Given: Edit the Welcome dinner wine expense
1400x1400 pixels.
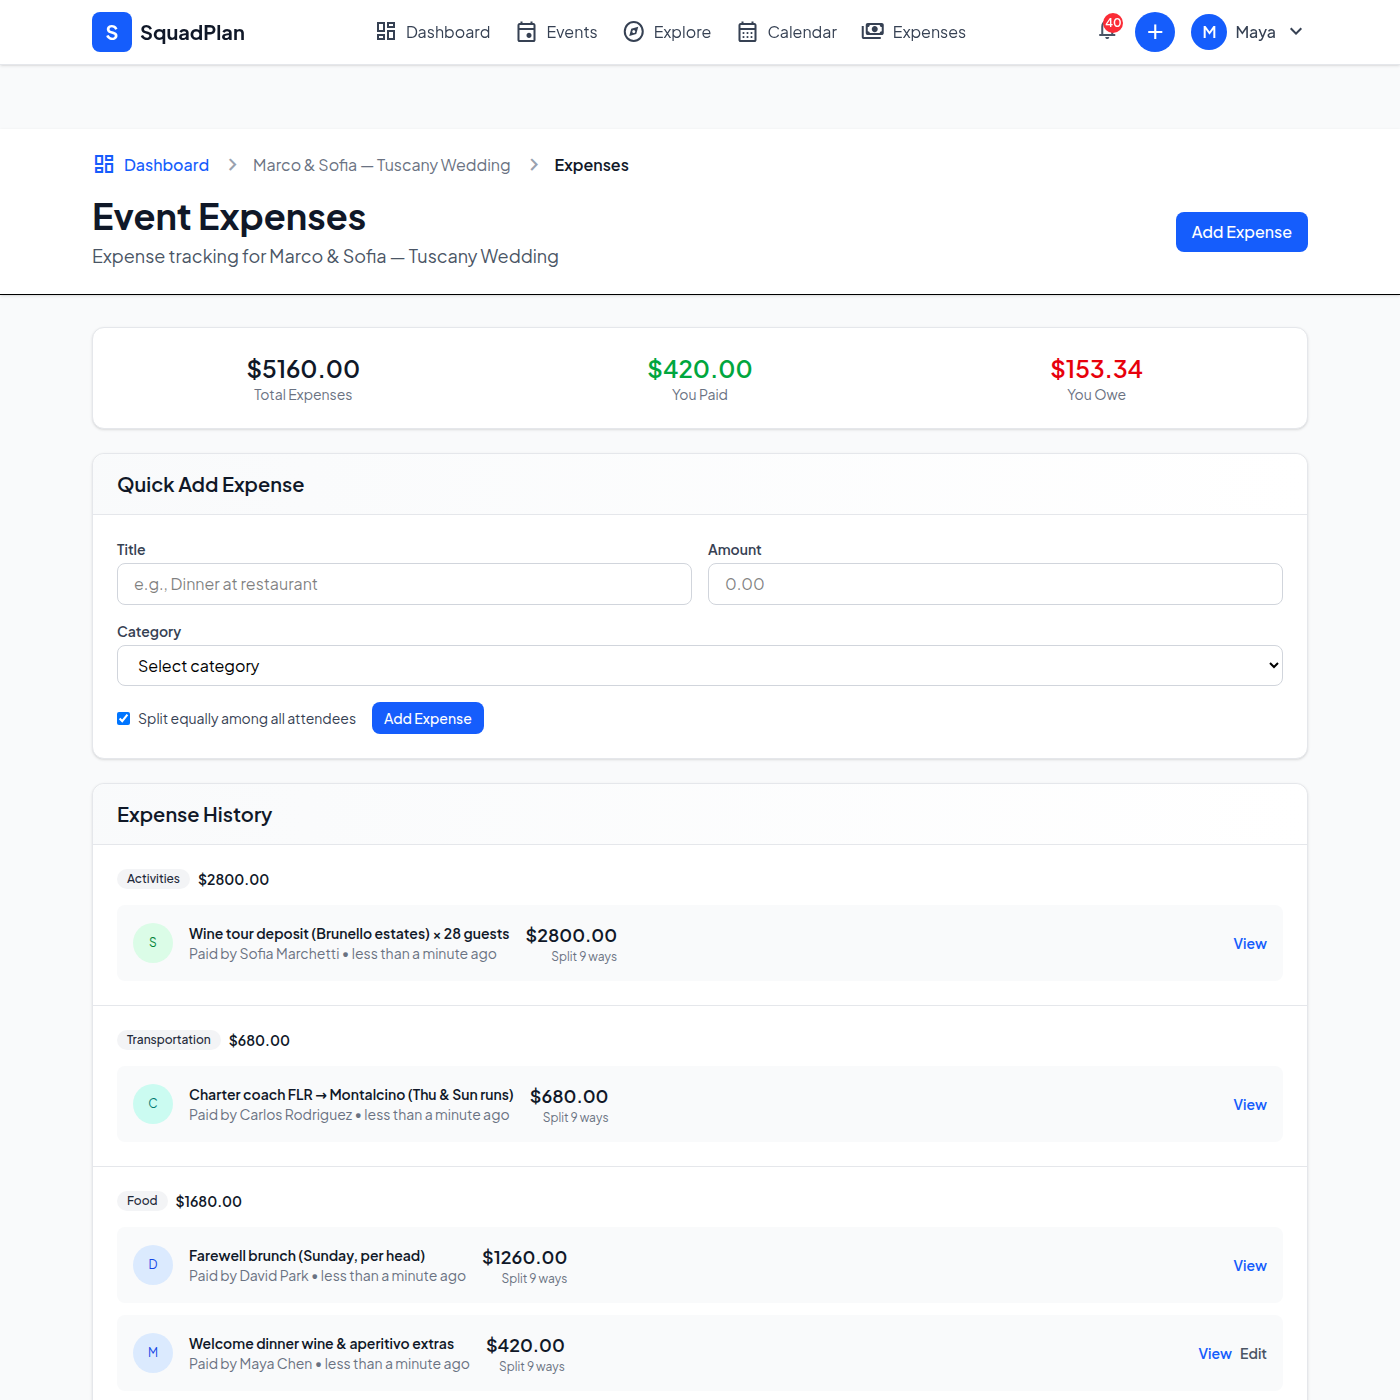Looking at the screenshot, I should pos(1253,1354).
